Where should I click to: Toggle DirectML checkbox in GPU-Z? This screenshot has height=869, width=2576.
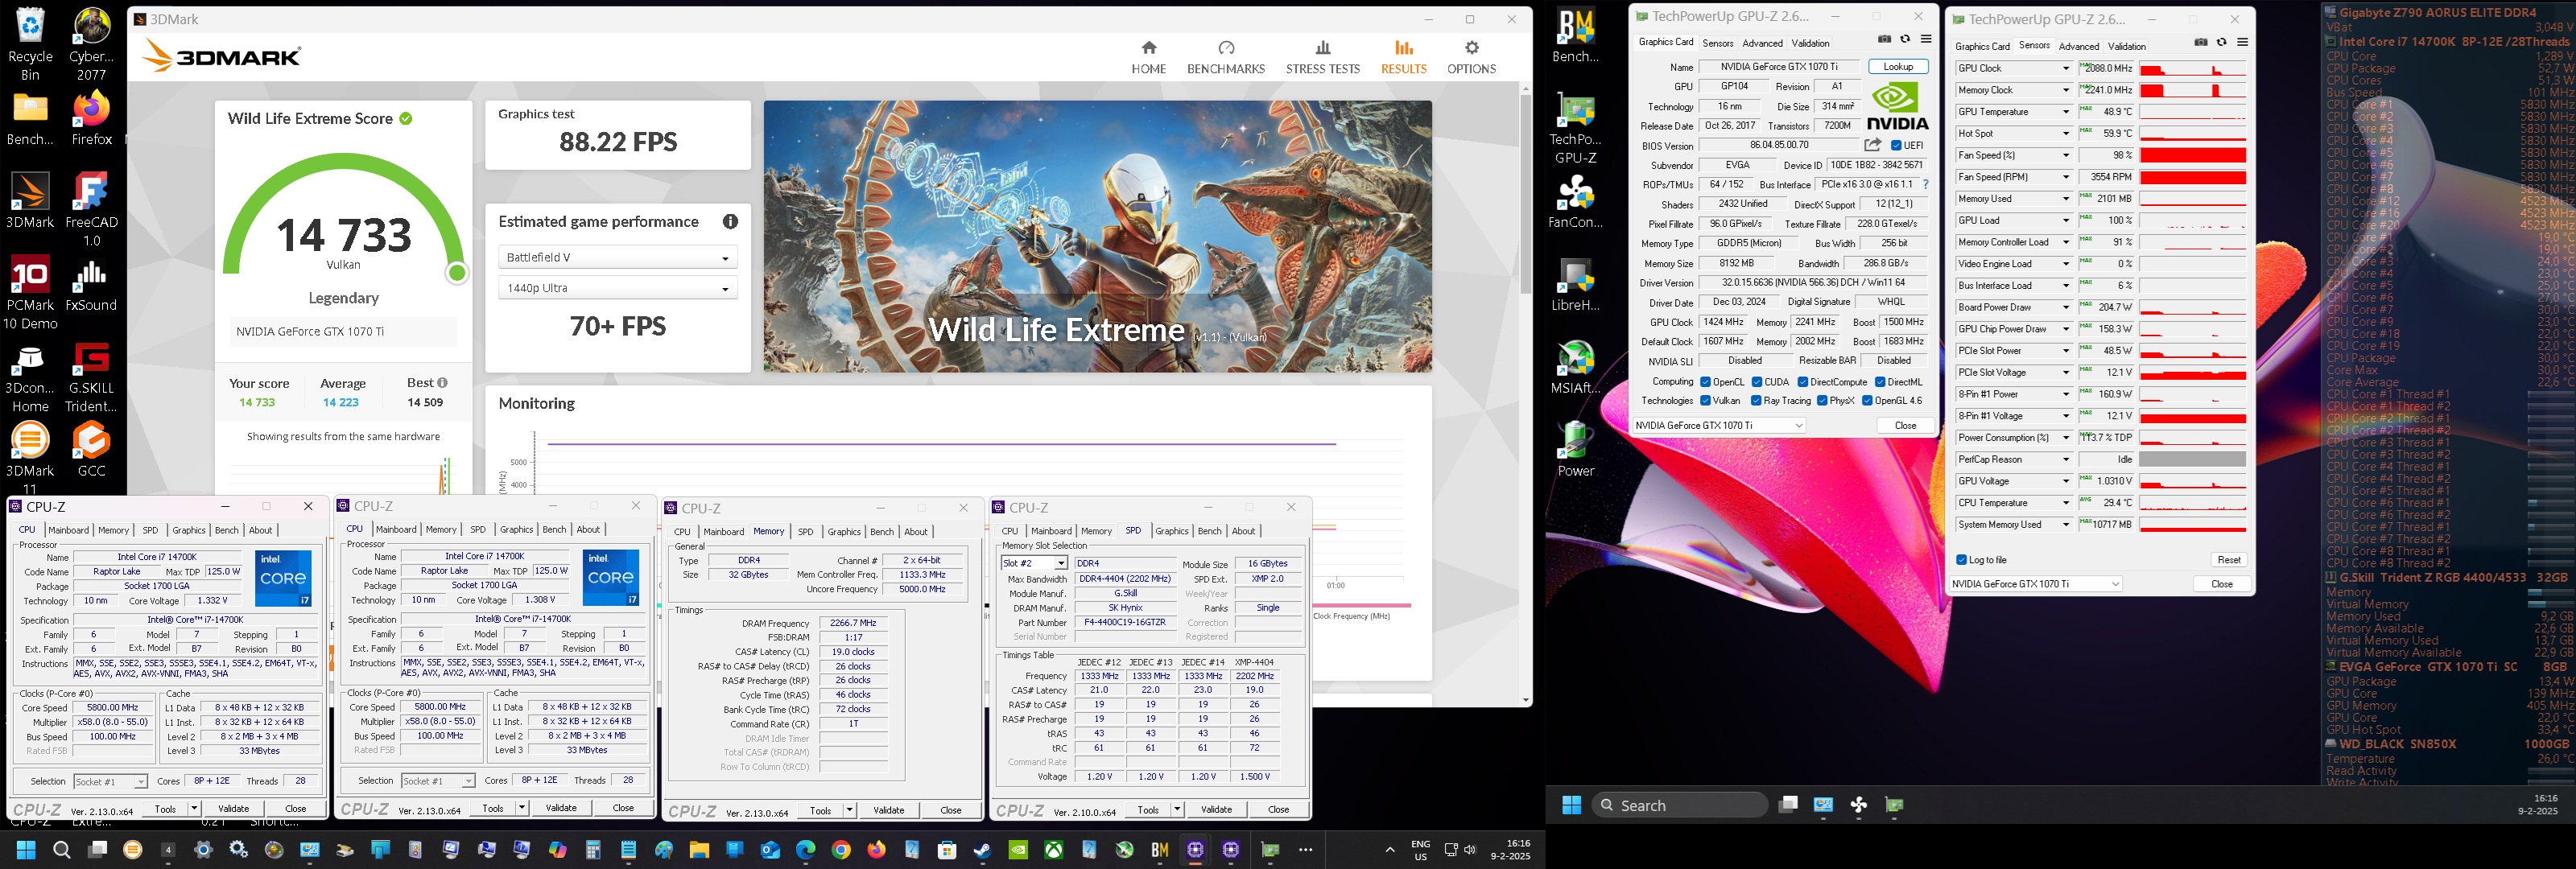click(1880, 382)
